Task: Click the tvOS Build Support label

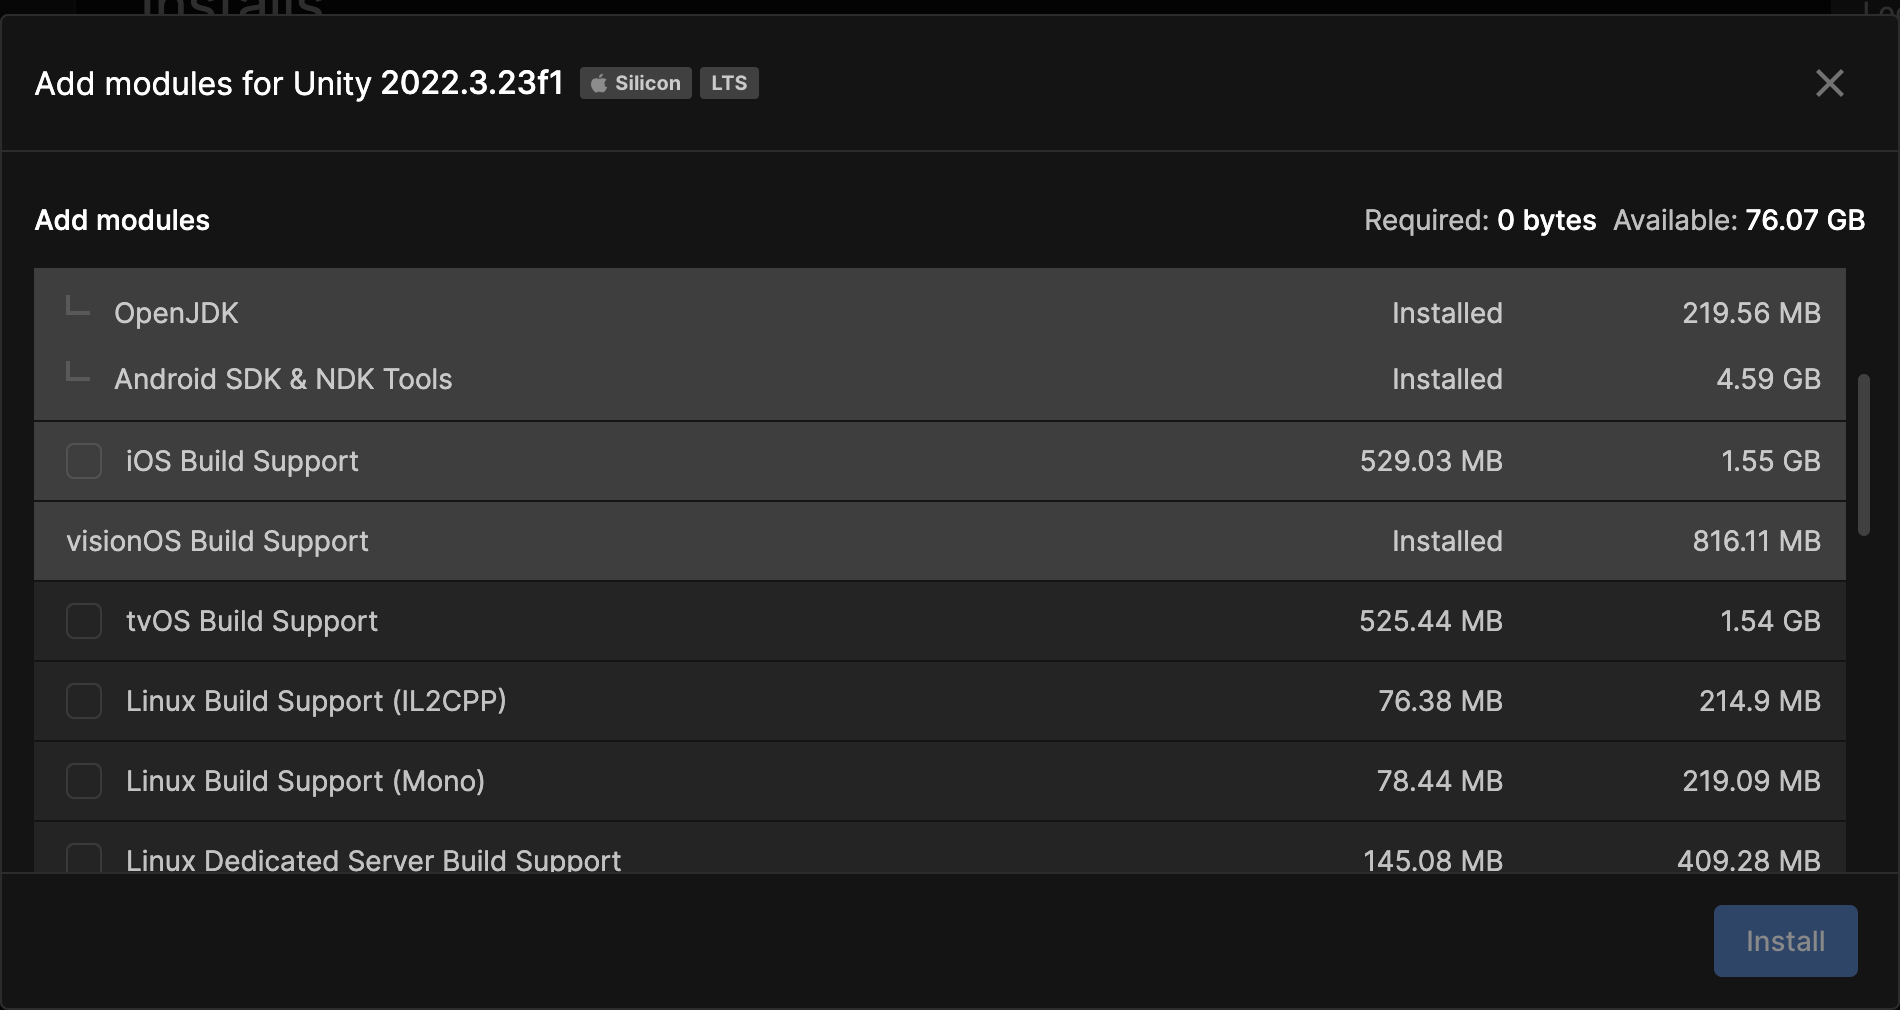Action: [x=252, y=621]
